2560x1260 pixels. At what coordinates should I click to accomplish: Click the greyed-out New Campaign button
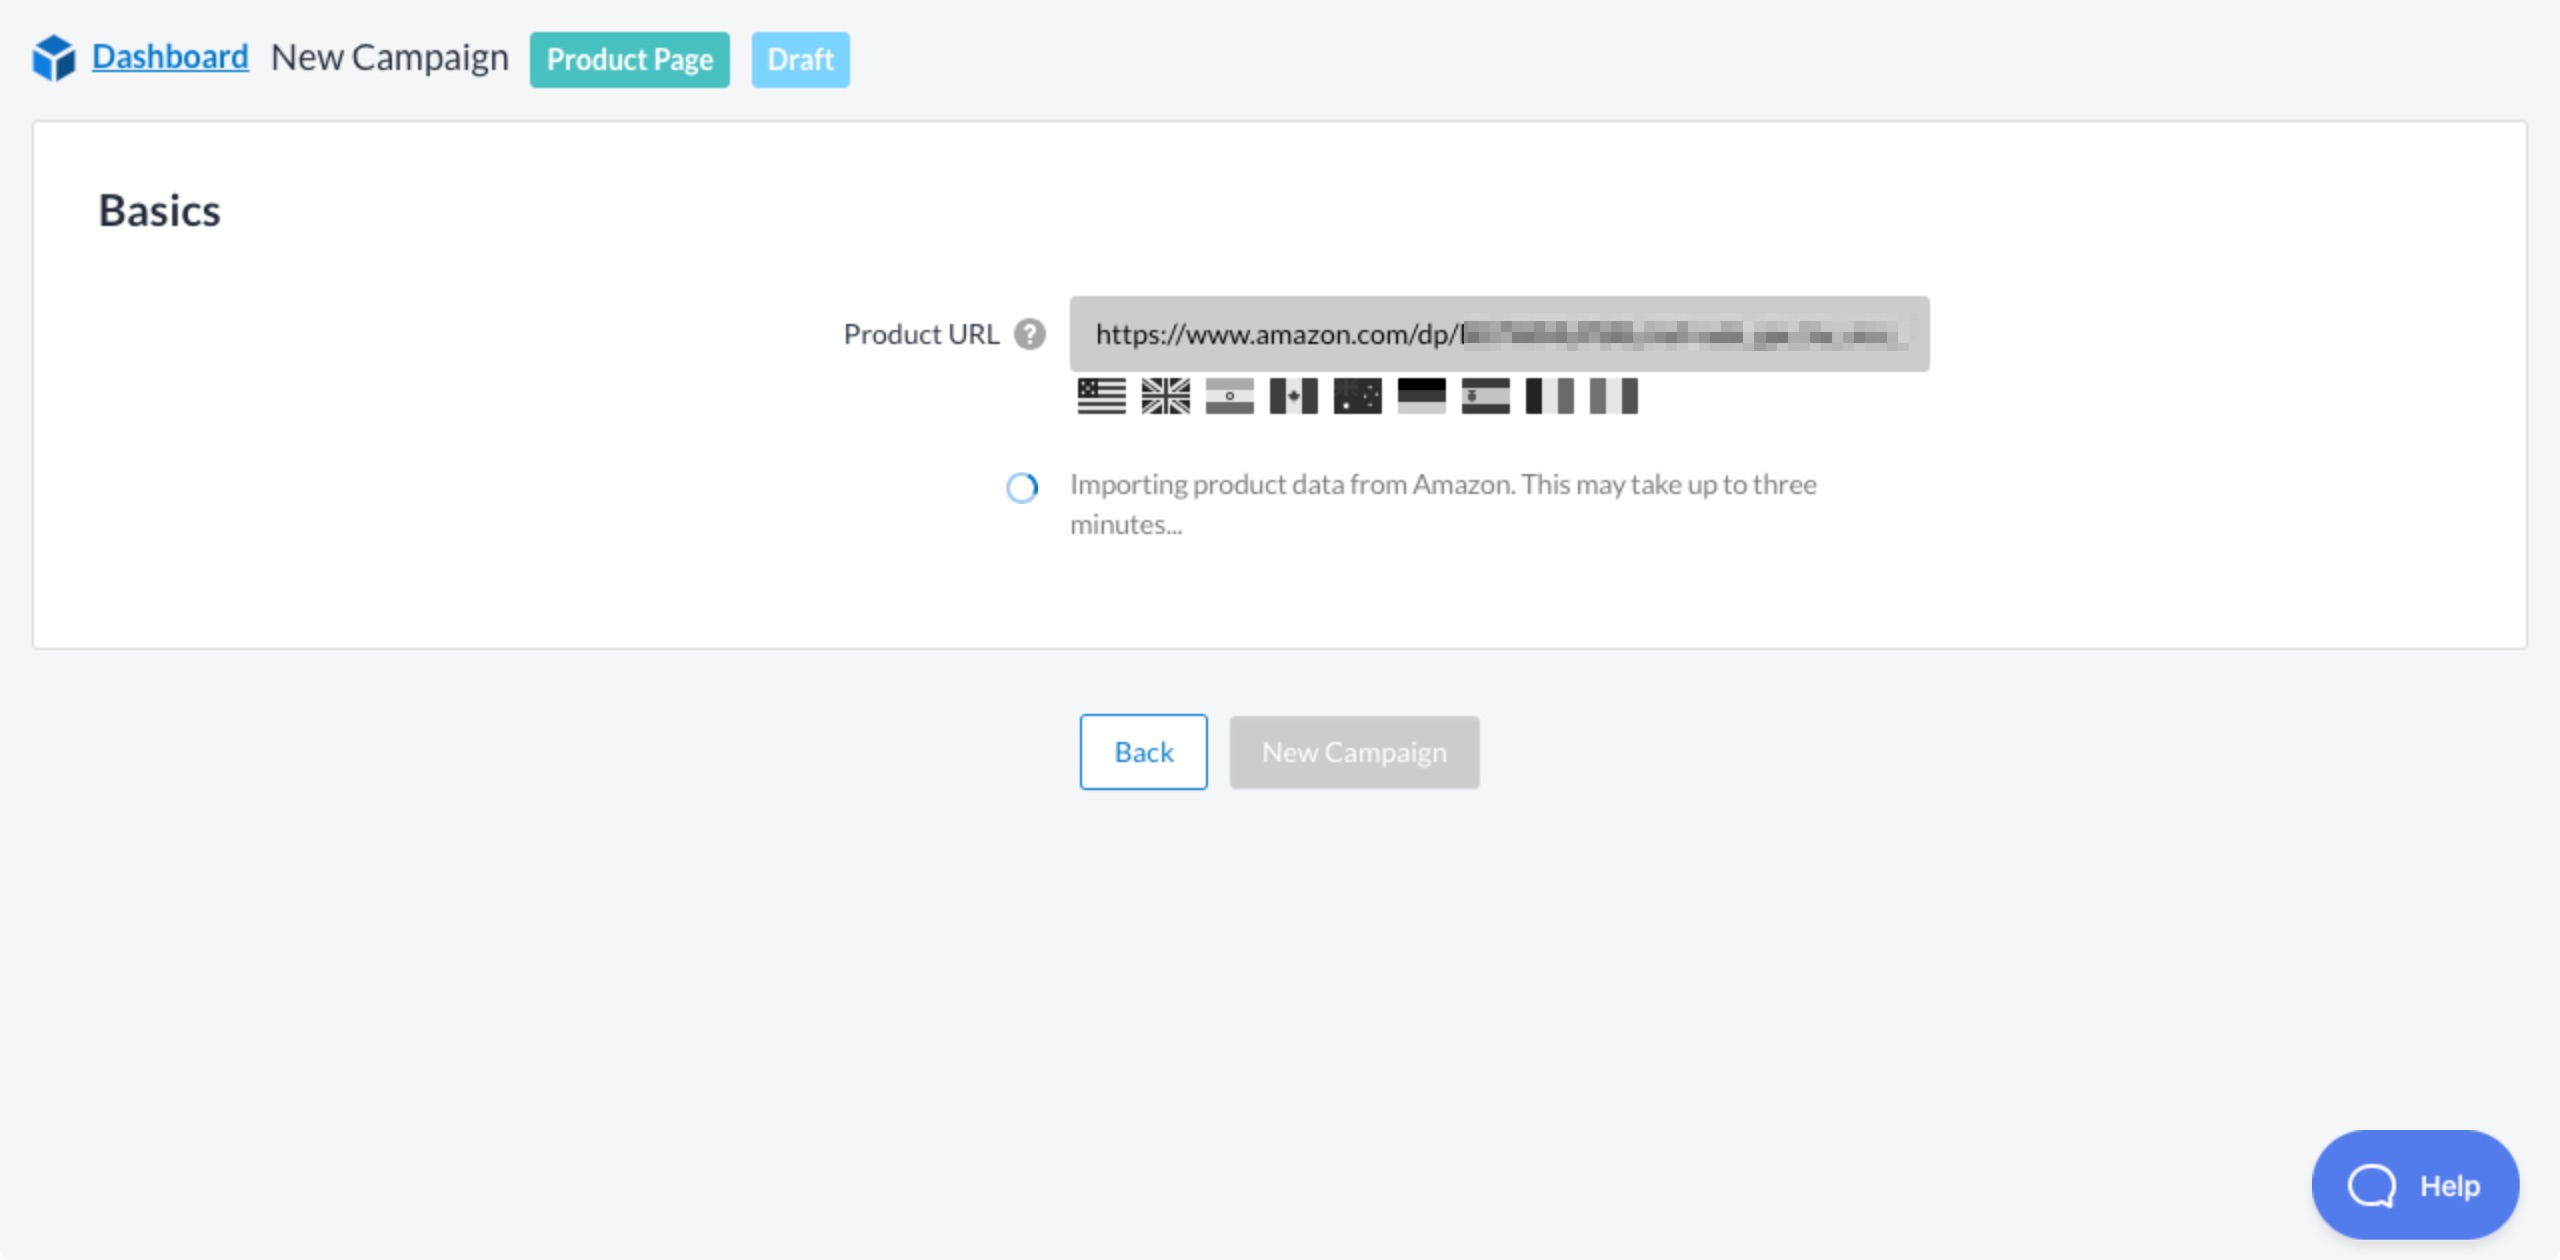click(1352, 751)
